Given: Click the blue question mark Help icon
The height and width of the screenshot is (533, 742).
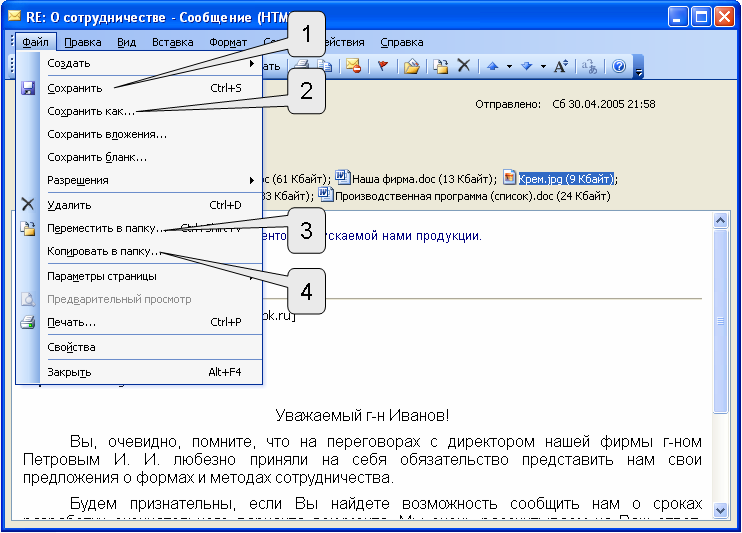Looking at the screenshot, I should coord(618,66).
